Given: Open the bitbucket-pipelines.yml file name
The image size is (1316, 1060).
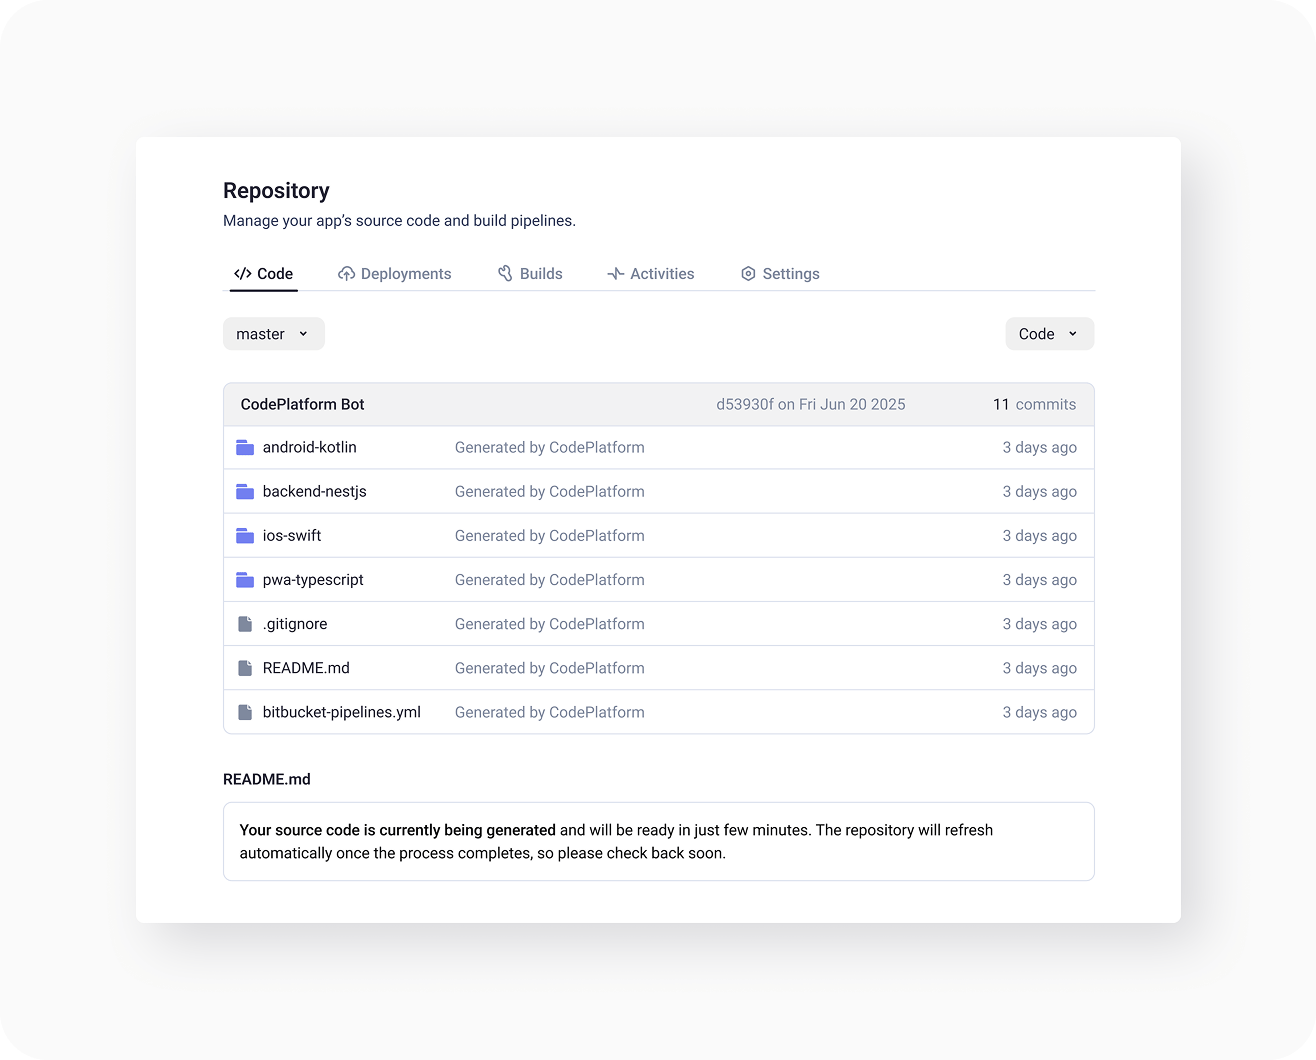Looking at the screenshot, I should tap(341, 712).
